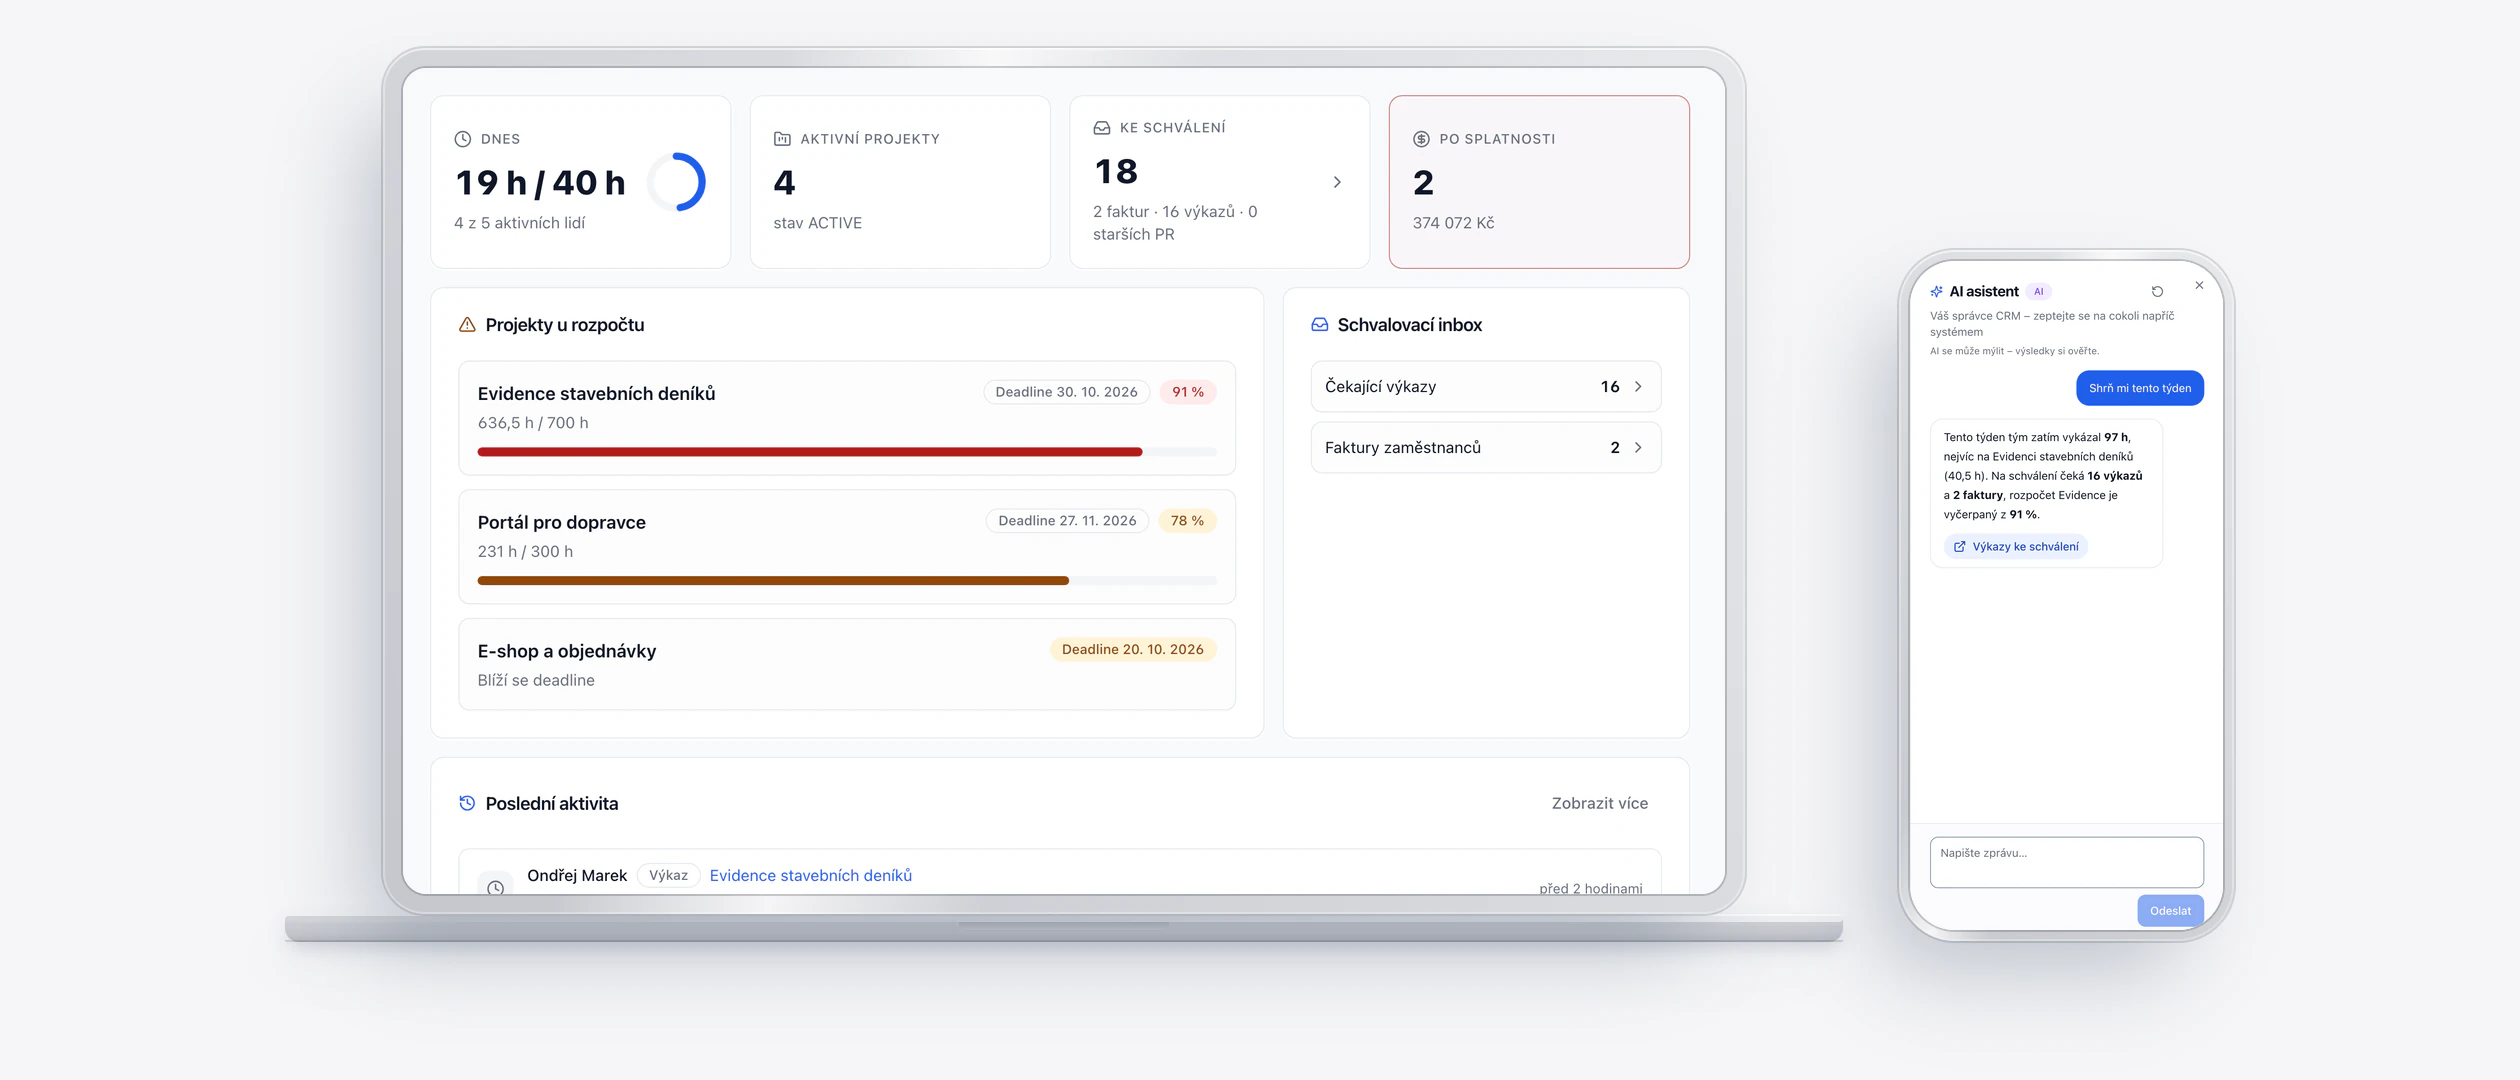Click the Odeslat button
This screenshot has width=2520, height=1080.
click(x=2170, y=911)
